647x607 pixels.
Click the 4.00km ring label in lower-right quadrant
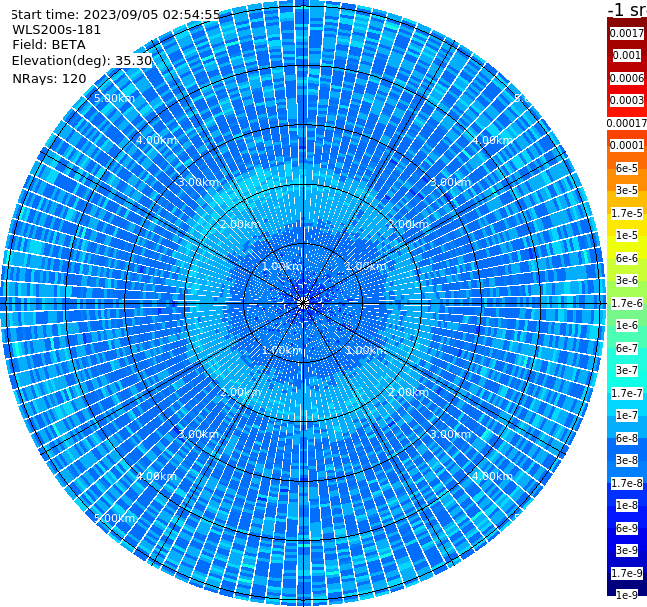(493, 476)
